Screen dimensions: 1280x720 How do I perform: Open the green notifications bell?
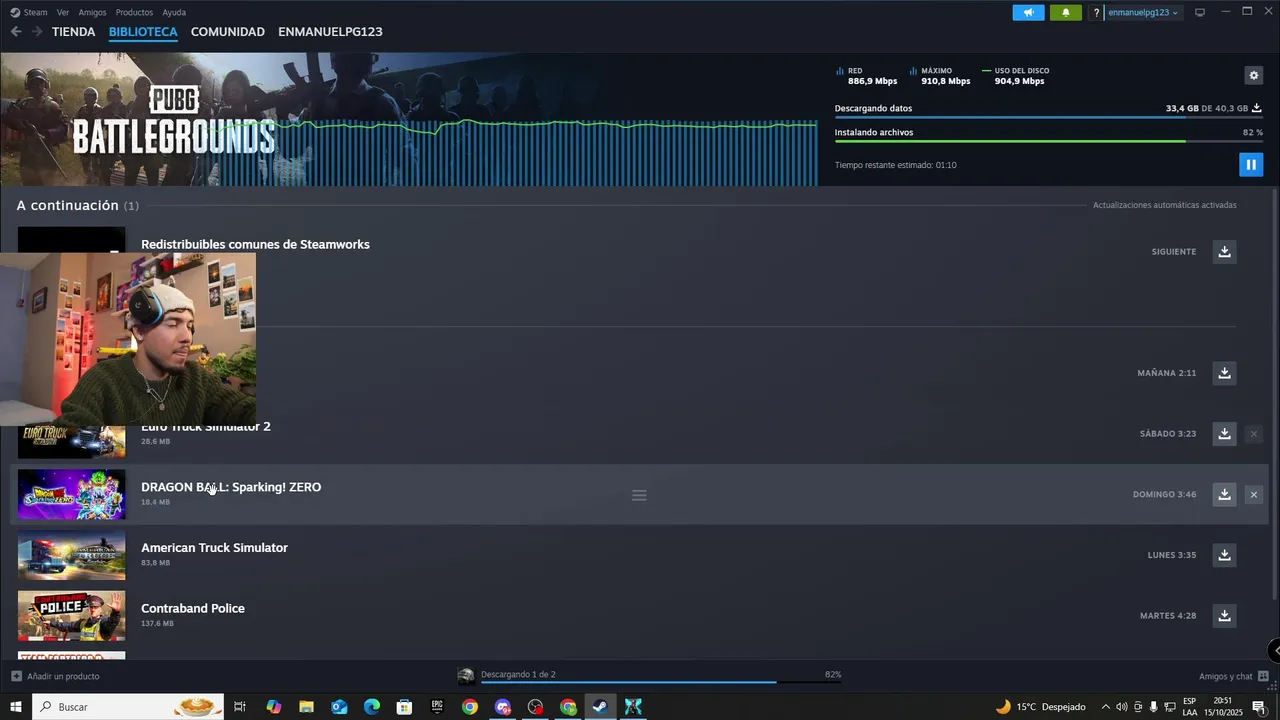tap(1065, 12)
